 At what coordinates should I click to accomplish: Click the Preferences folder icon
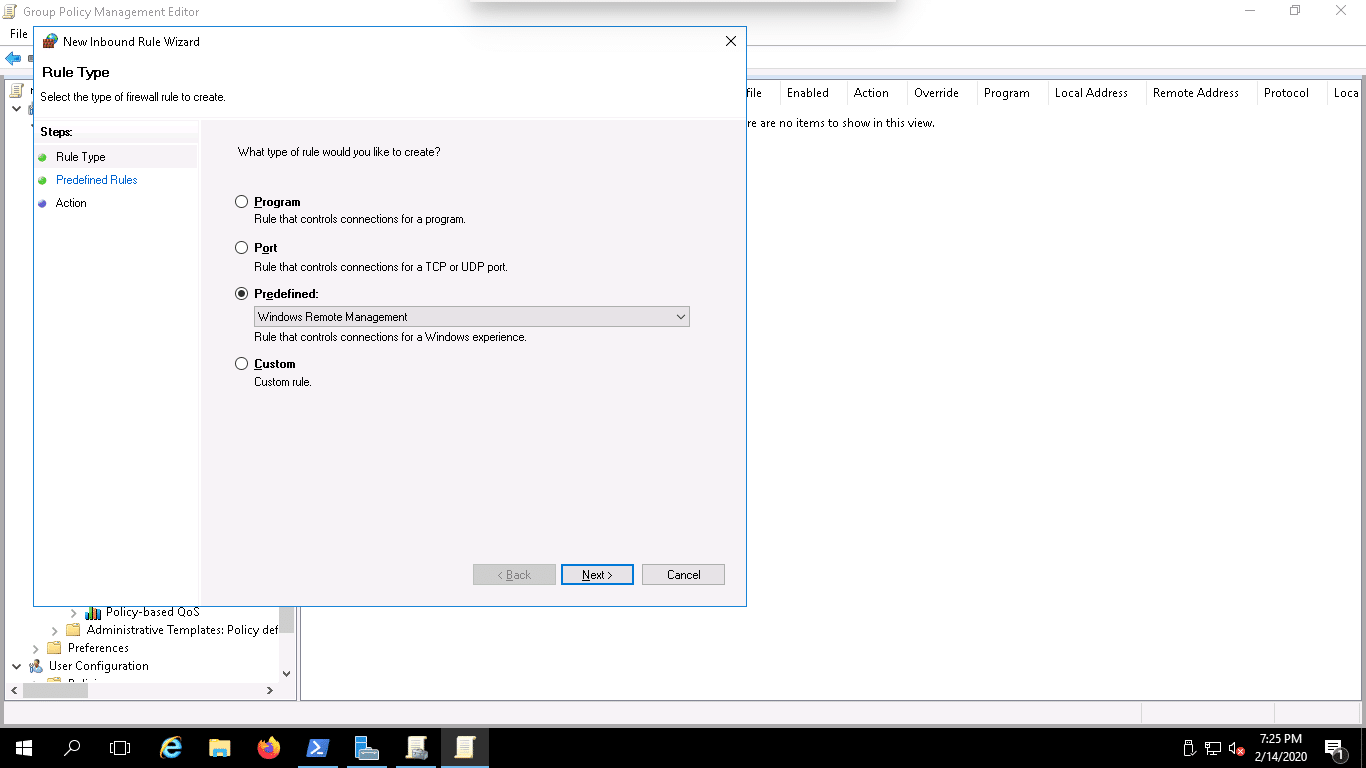pos(54,648)
